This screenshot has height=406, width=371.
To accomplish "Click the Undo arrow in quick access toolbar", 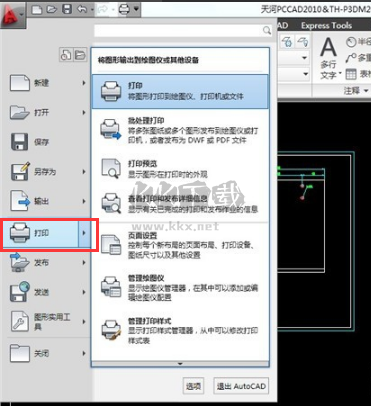I will click(x=82, y=9).
